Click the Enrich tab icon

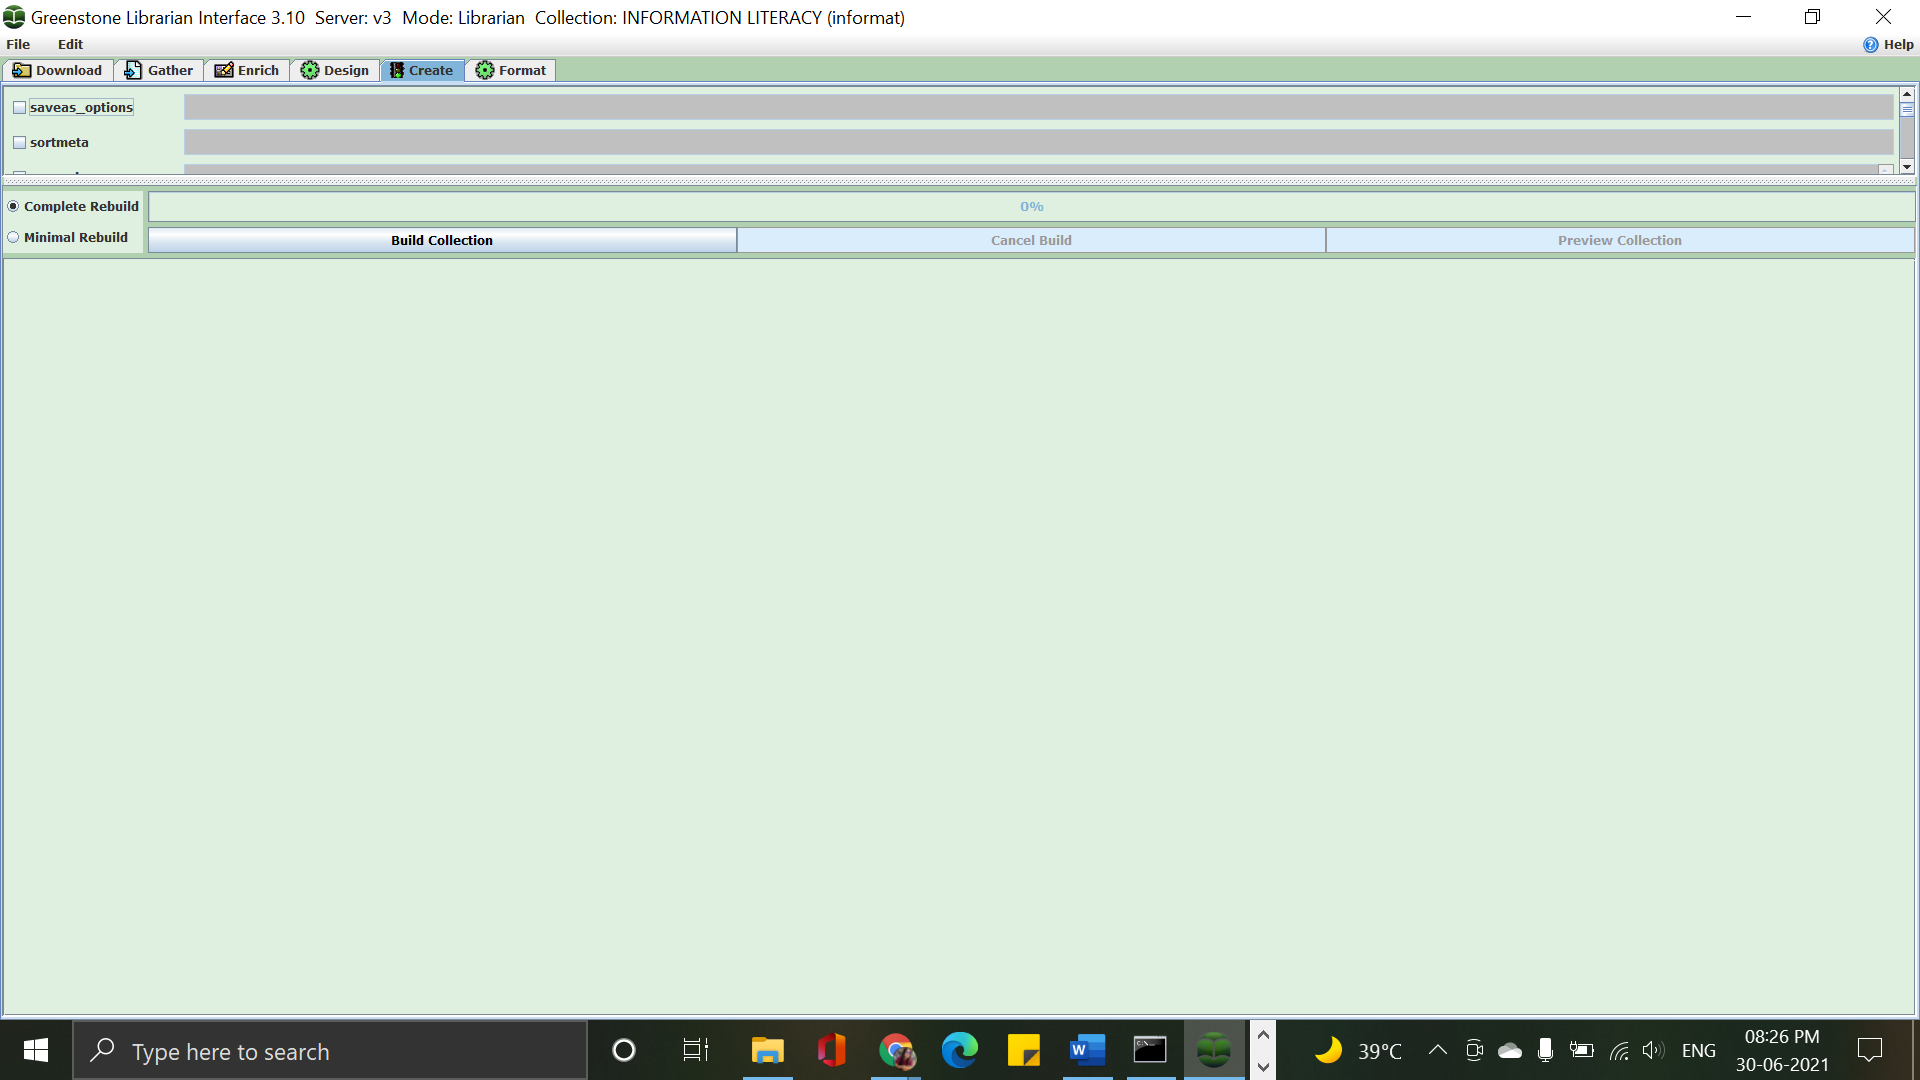coord(224,70)
